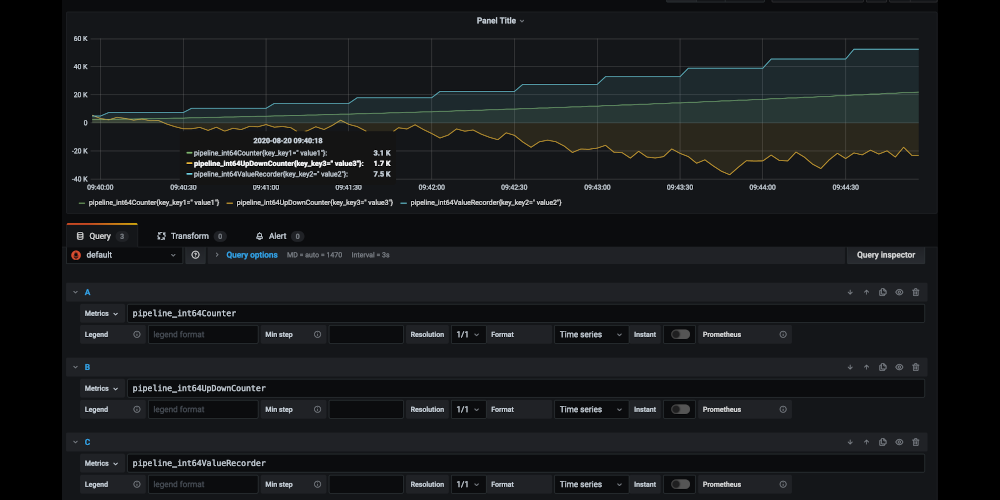Open Min step info icon in query B
The width and height of the screenshot is (1000, 500).
[x=317, y=409]
